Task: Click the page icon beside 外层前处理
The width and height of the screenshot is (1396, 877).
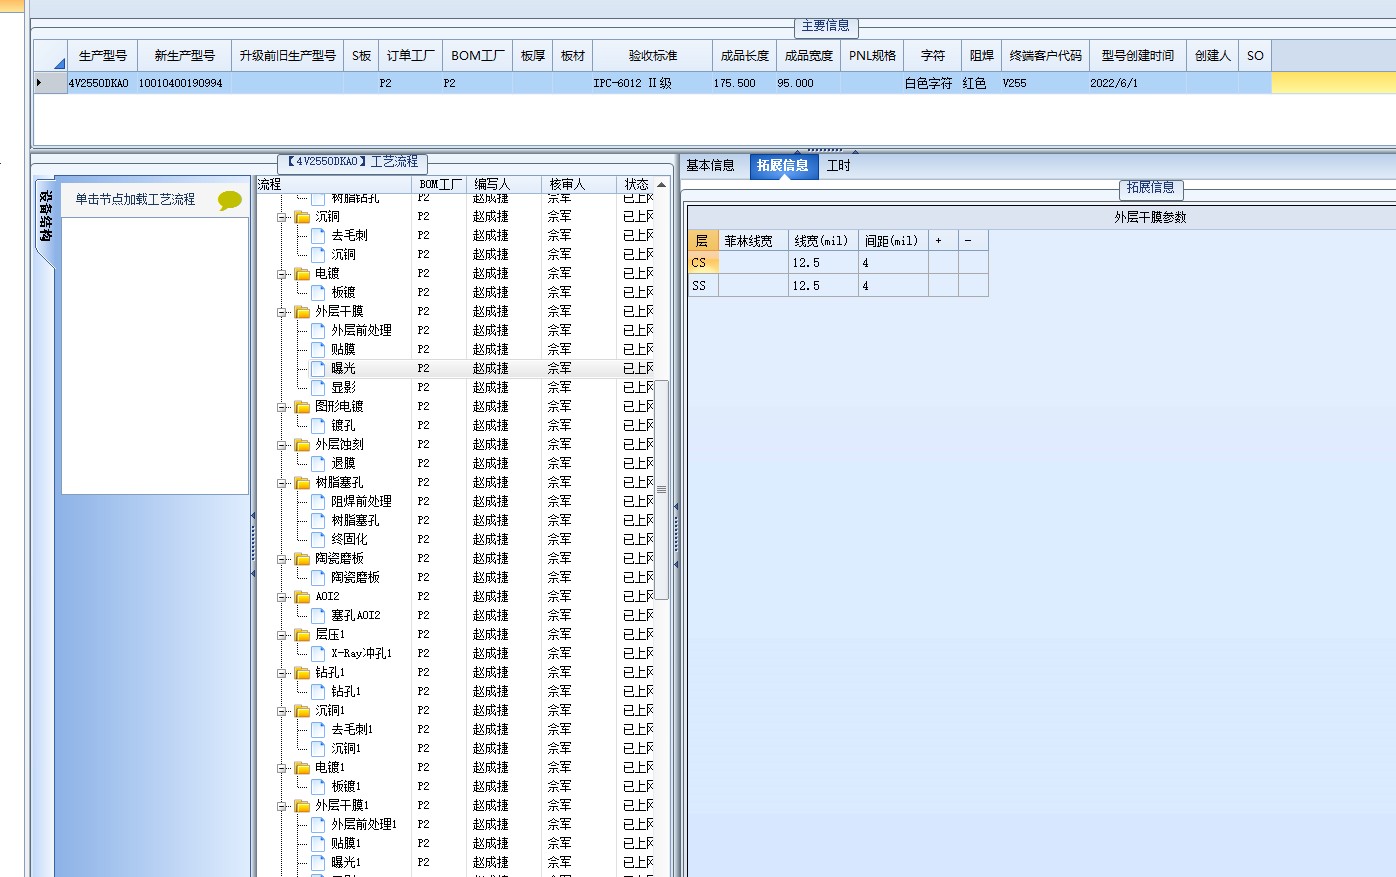Action: [318, 331]
